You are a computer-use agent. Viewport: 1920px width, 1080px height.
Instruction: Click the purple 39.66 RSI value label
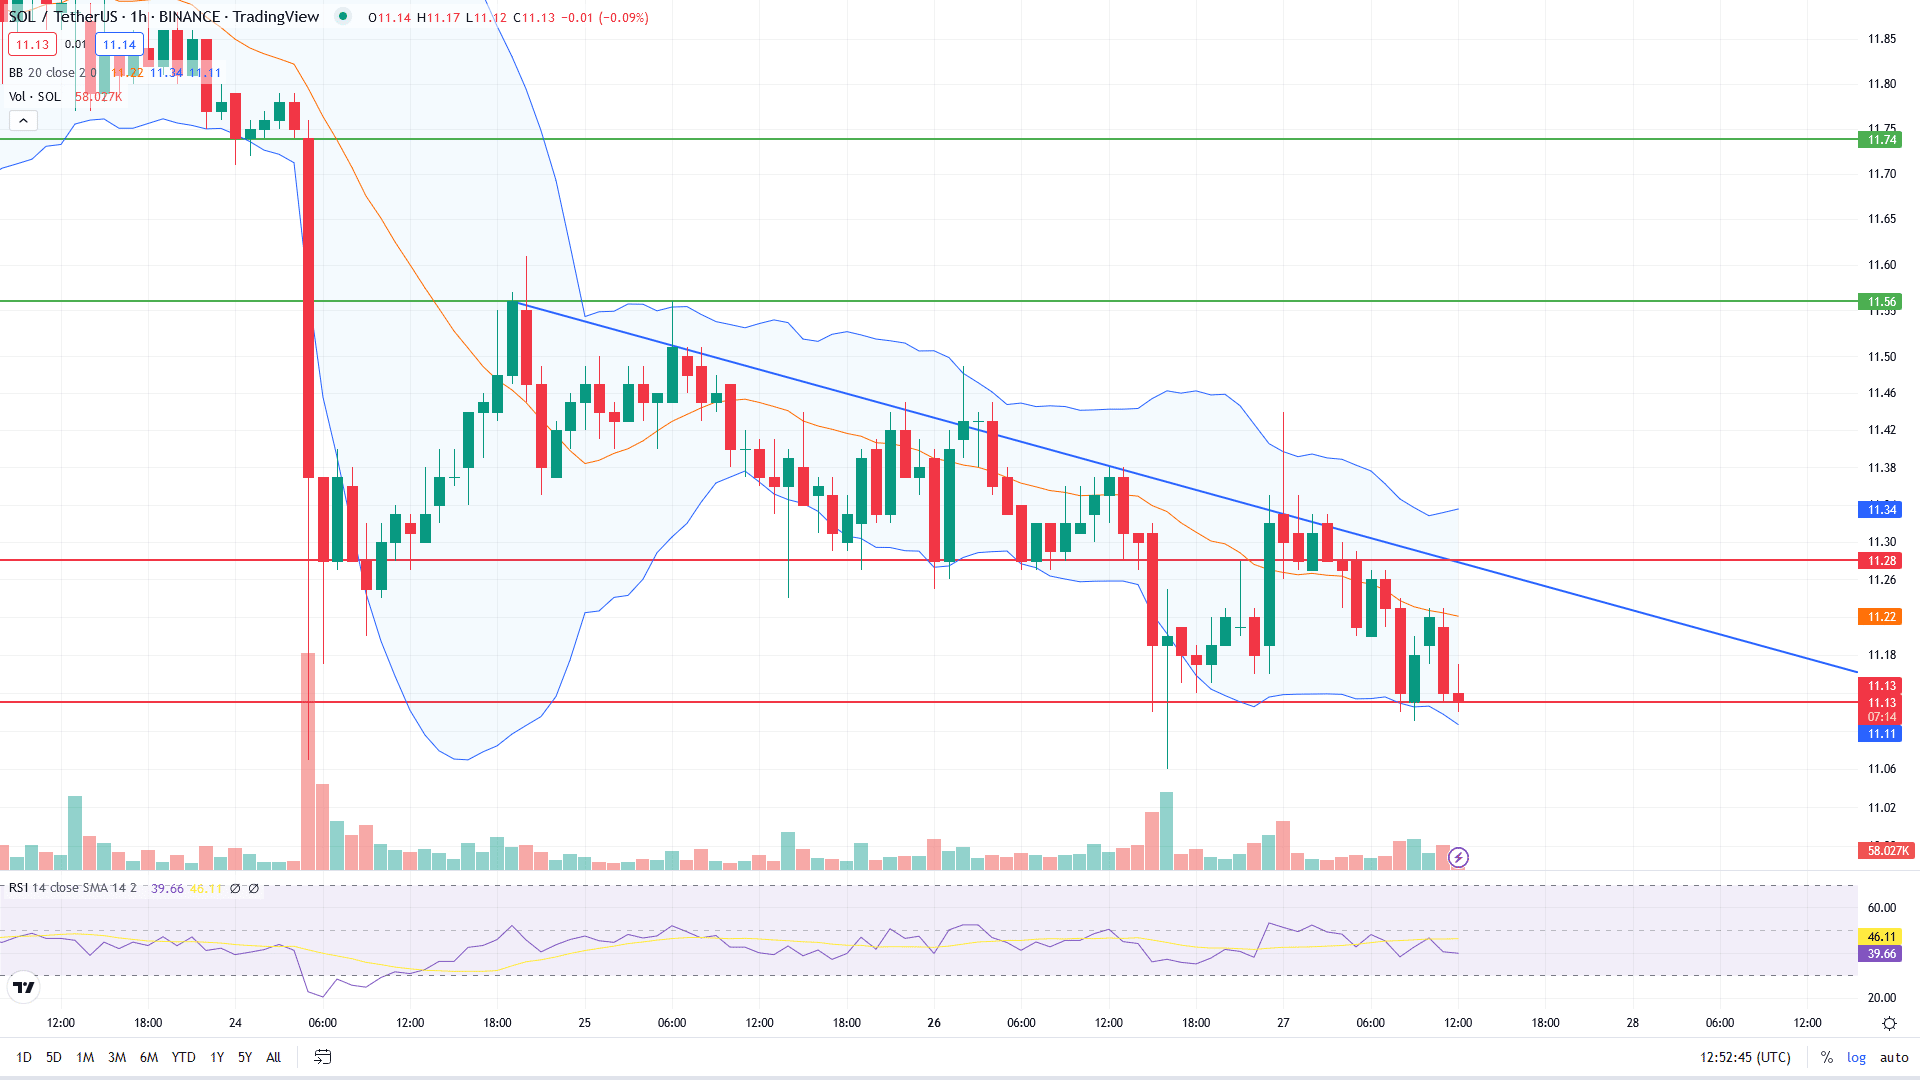[1880, 954]
